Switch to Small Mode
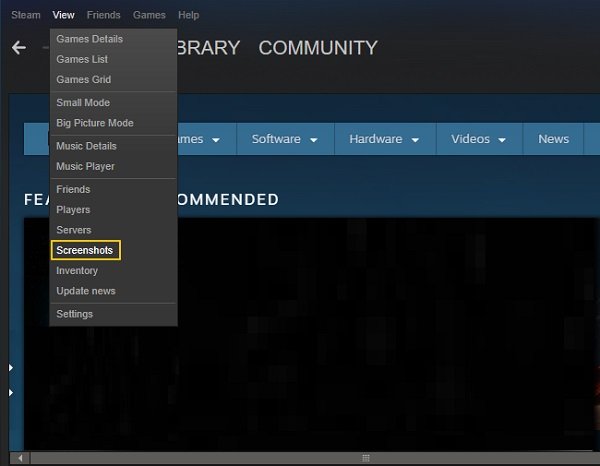This screenshot has width=600, height=466. pos(83,103)
